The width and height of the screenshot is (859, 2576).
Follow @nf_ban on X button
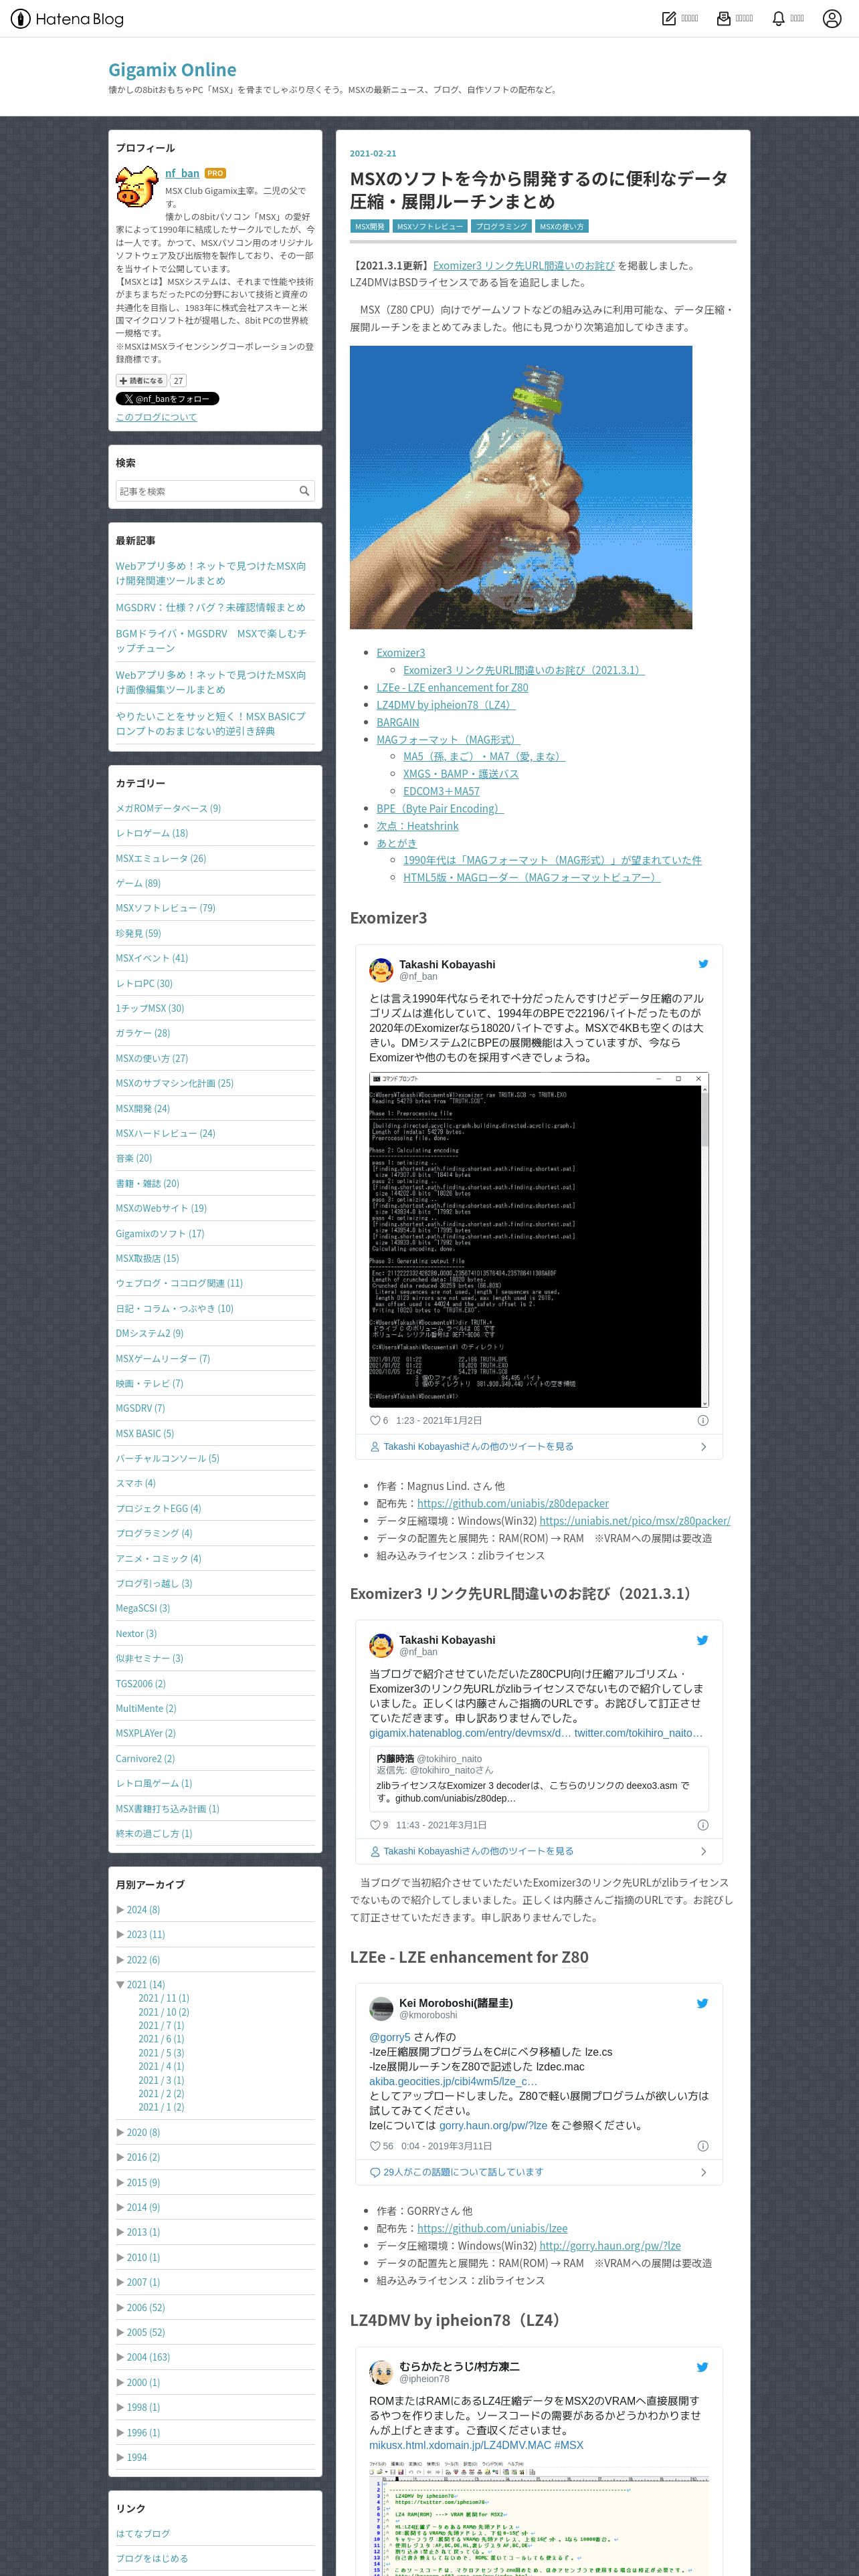coord(167,399)
